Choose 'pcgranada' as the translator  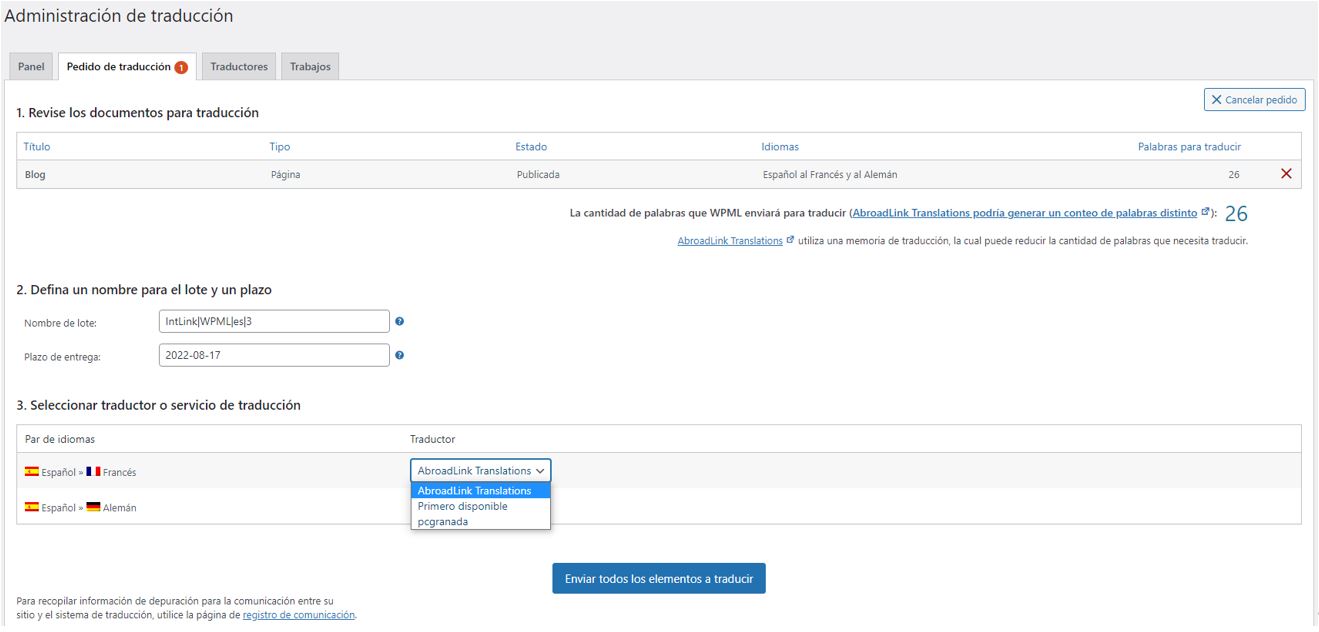coord(442,521)
